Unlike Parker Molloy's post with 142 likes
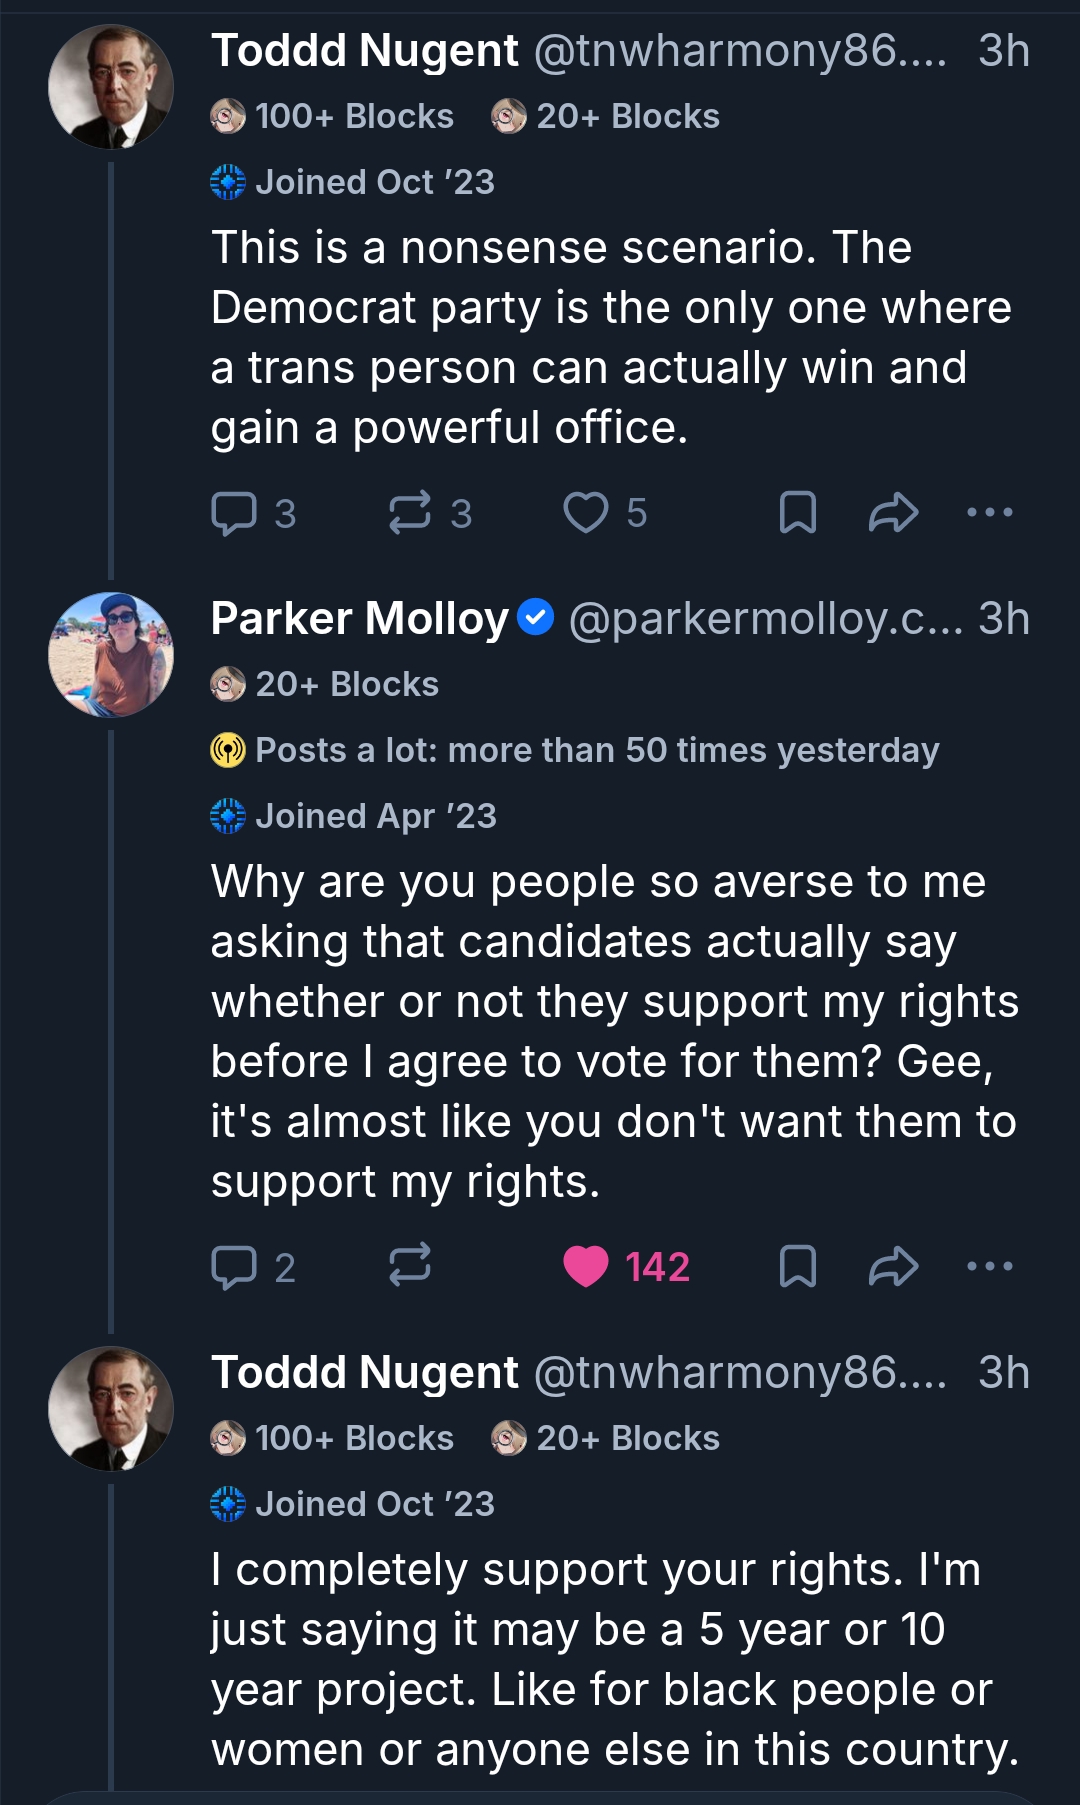 tap(586, 1267)
